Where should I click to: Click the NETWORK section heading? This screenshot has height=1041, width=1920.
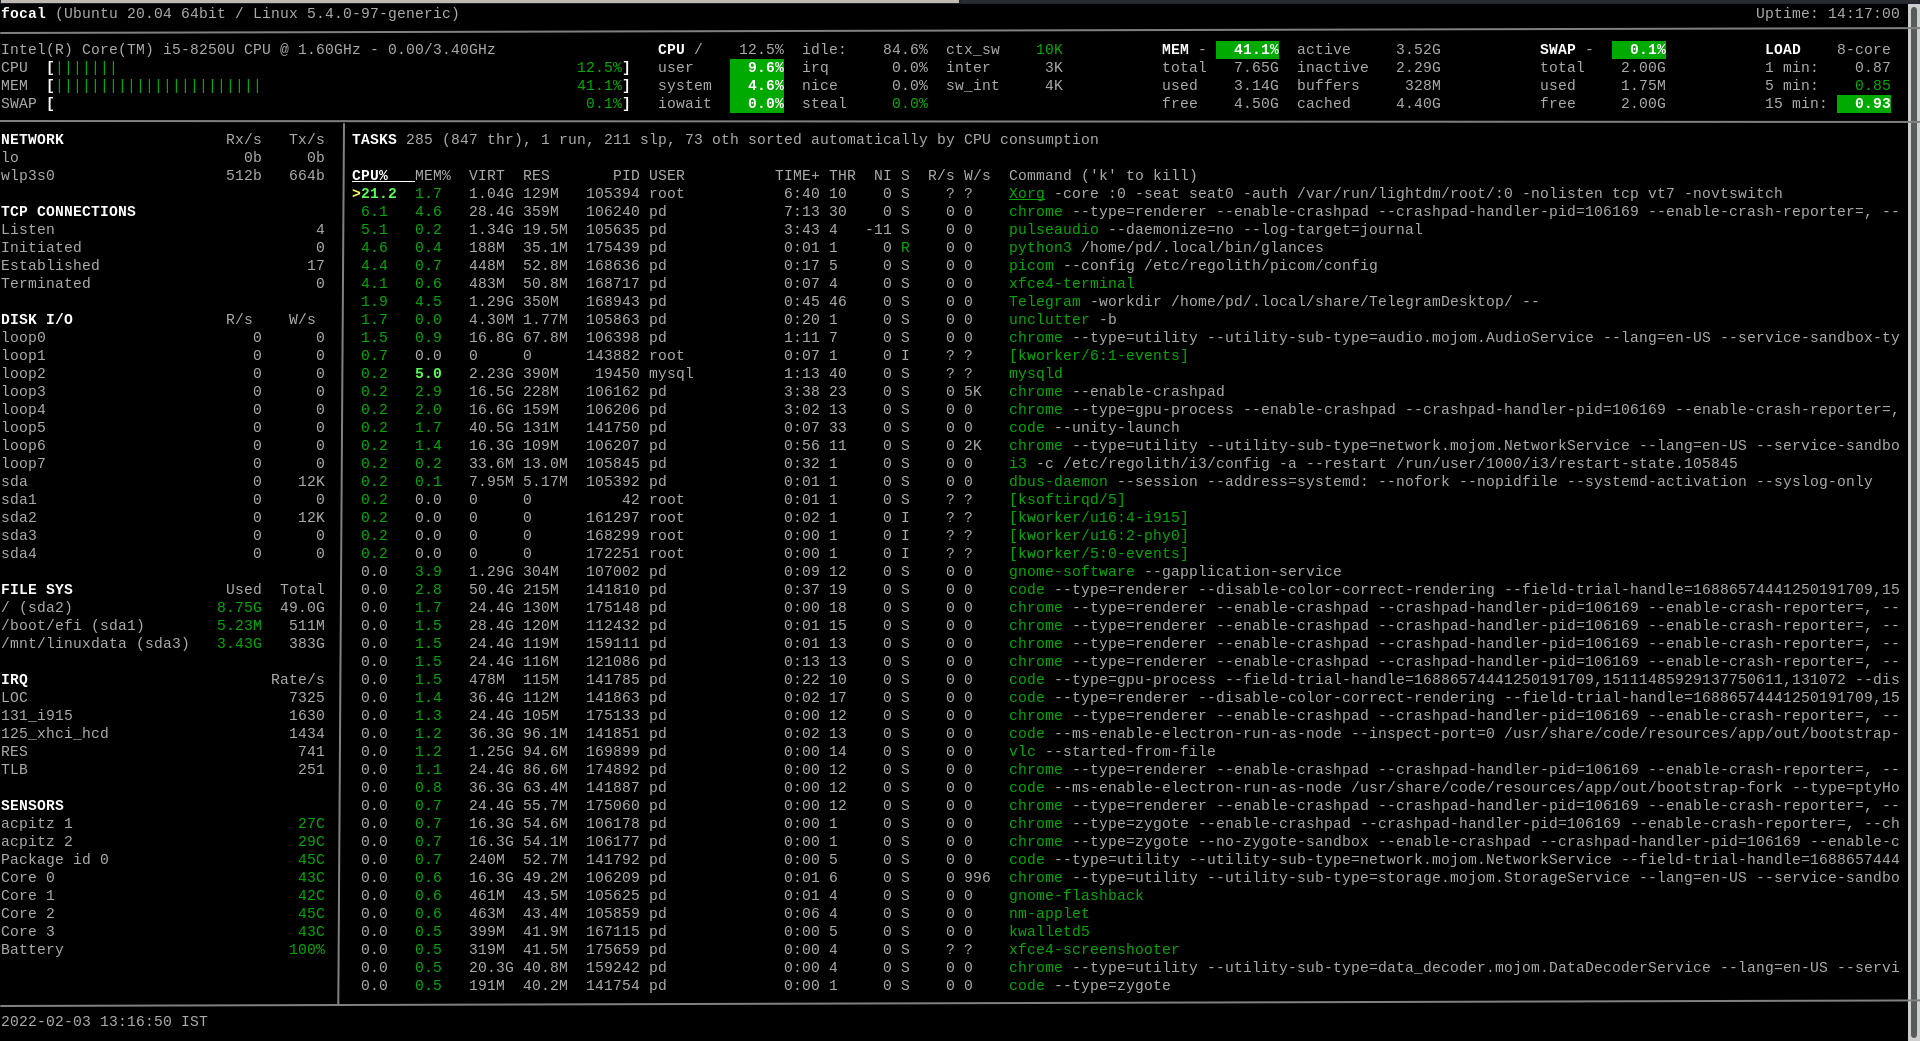[32, 140]
